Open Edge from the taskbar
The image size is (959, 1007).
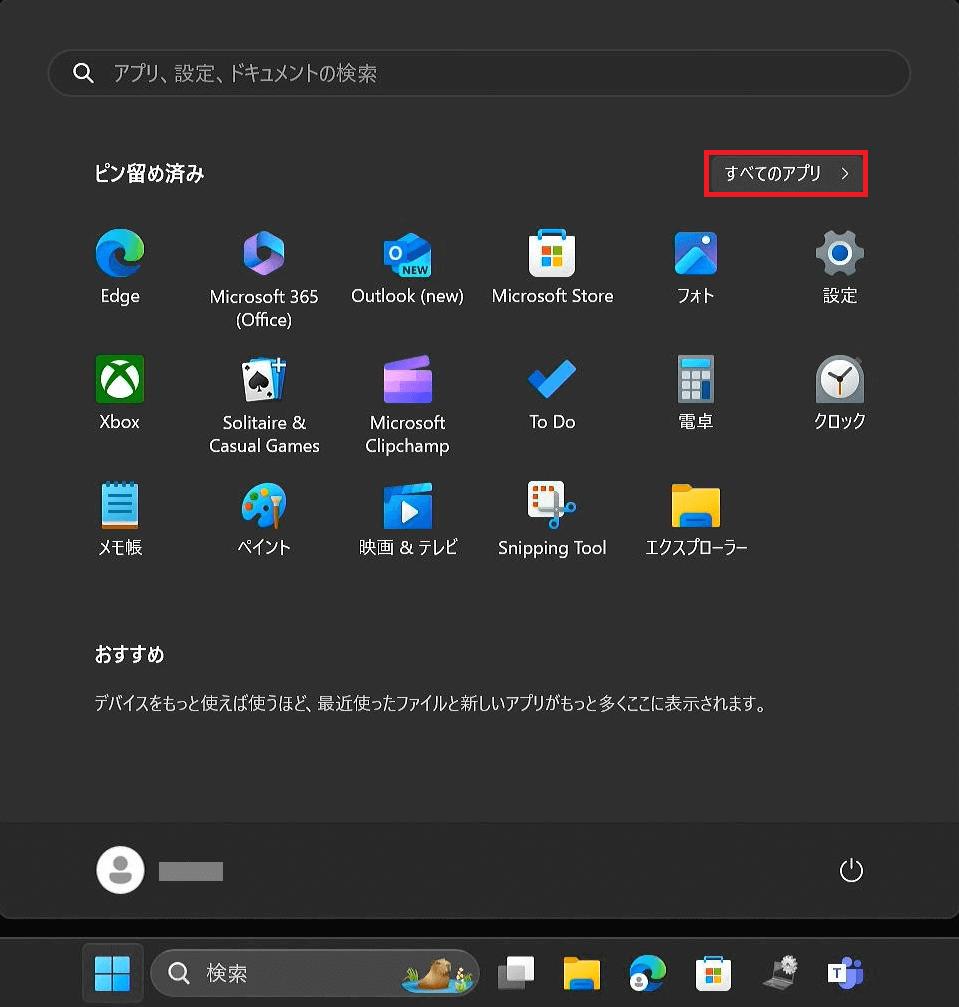(647, 974)
